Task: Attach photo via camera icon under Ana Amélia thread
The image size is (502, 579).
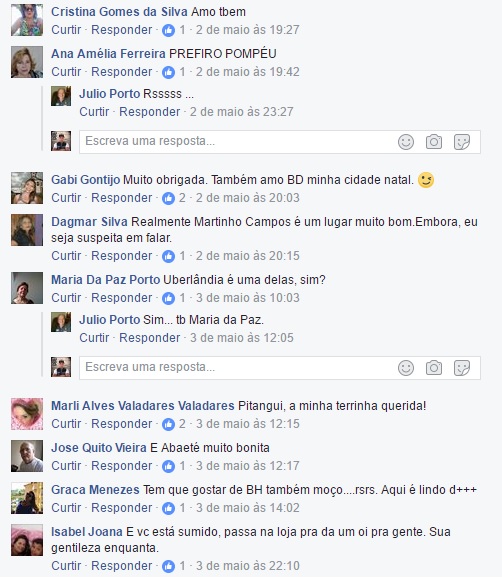Action: [434, 142]
